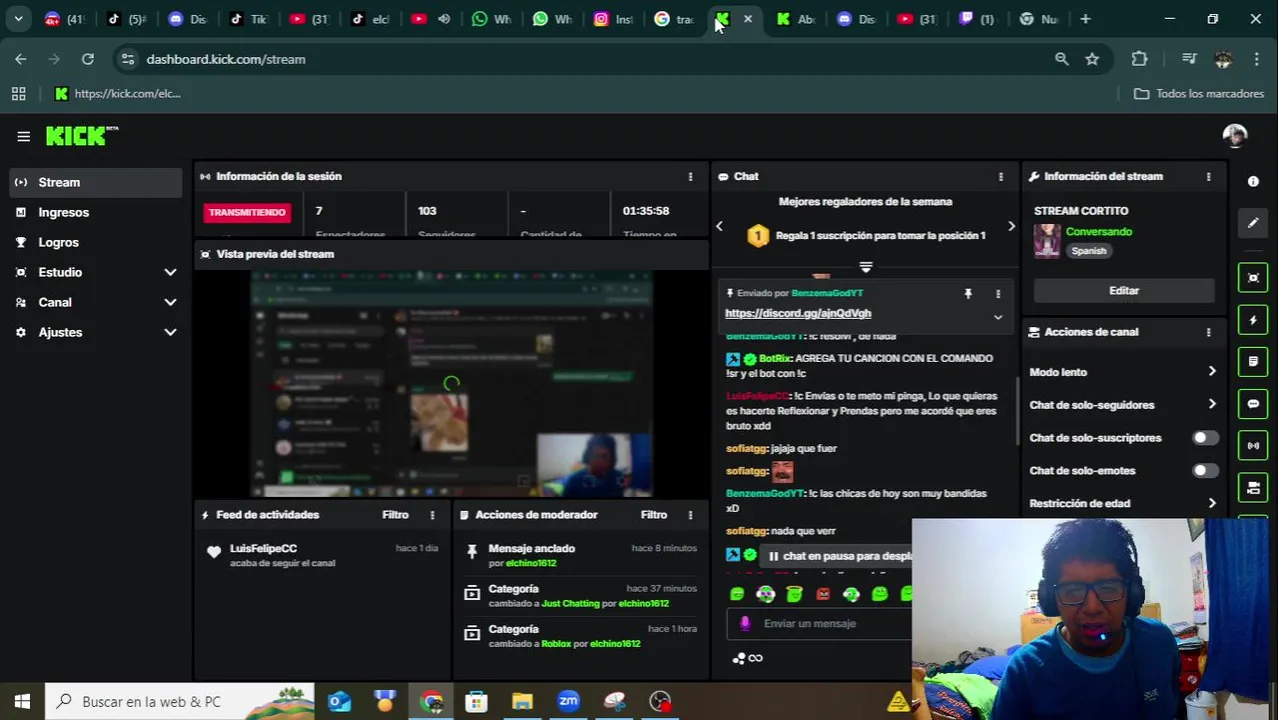Image resolution: width=1278 pixels, height=720 pixels.
Task: Click the stream preview video
Action: point(451,383)
